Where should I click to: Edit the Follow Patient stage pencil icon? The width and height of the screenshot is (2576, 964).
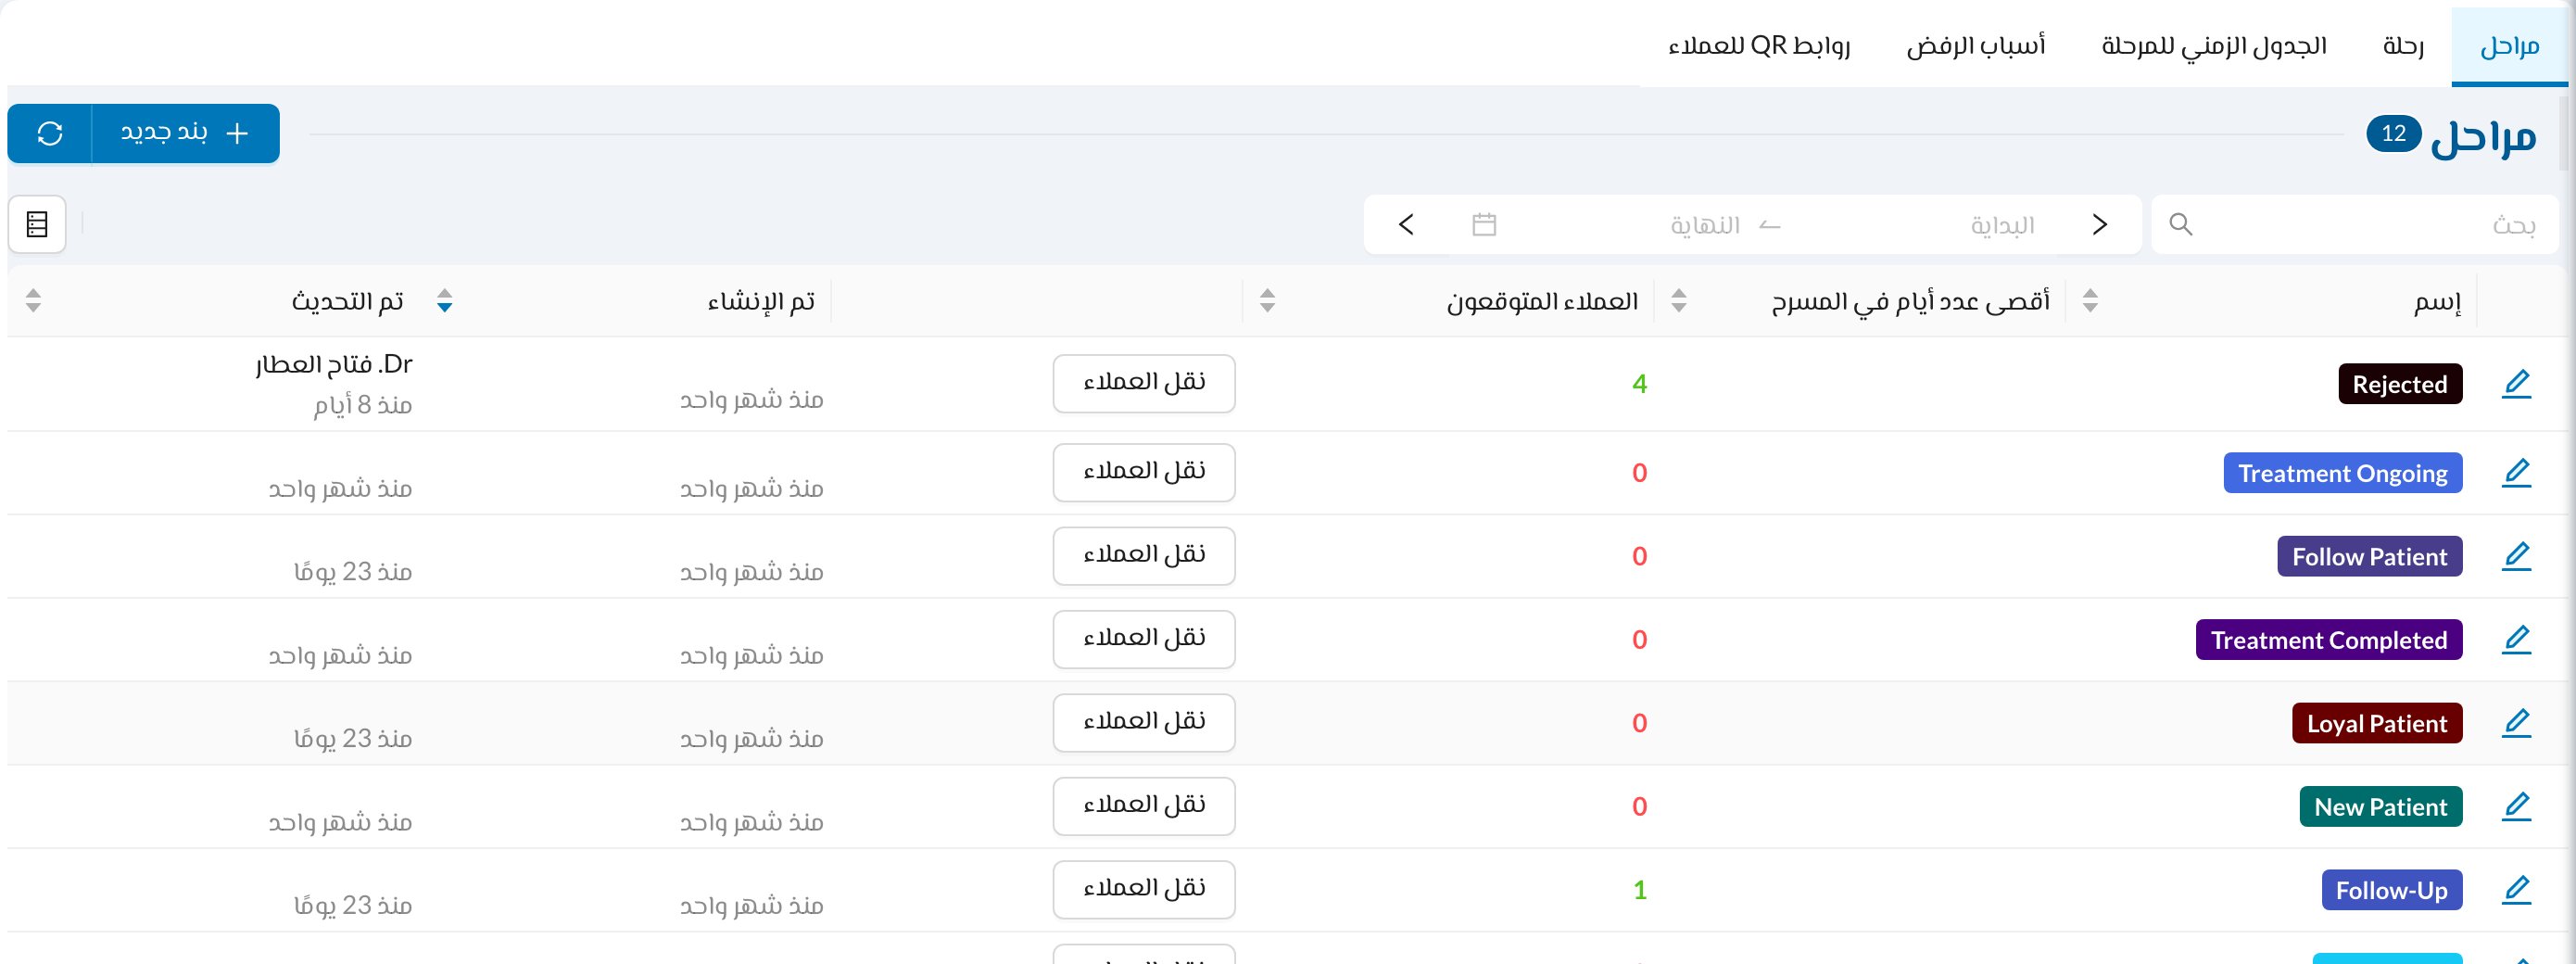[2516, 556]
